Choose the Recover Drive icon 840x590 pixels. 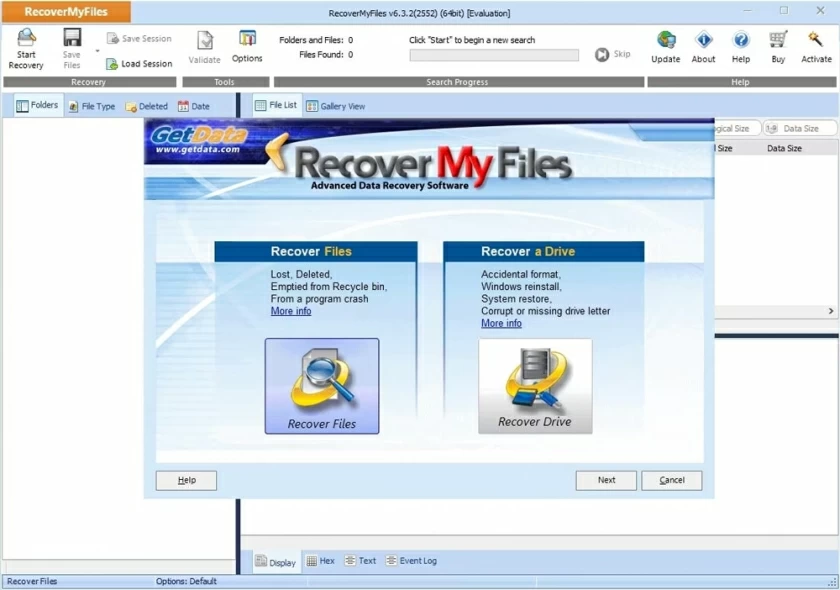[x=535, y=383]
